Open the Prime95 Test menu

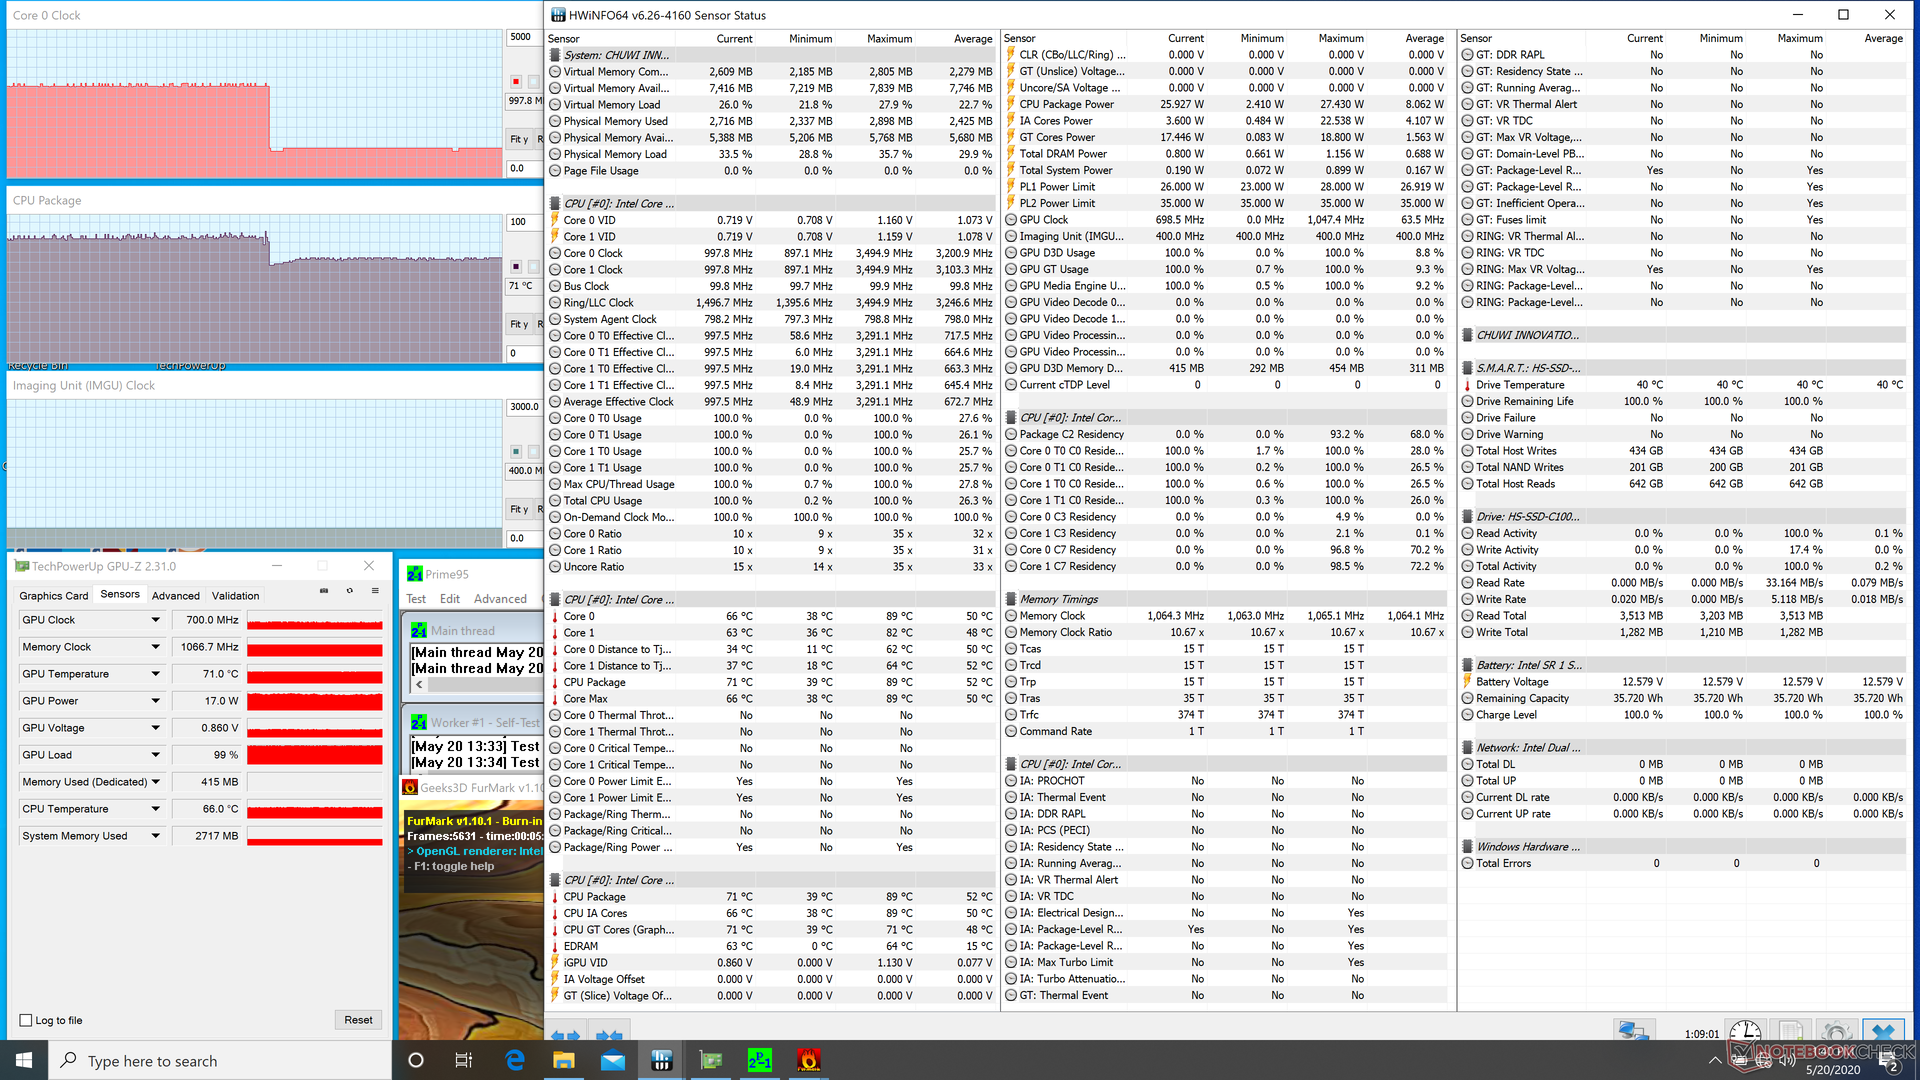(416, 599)
